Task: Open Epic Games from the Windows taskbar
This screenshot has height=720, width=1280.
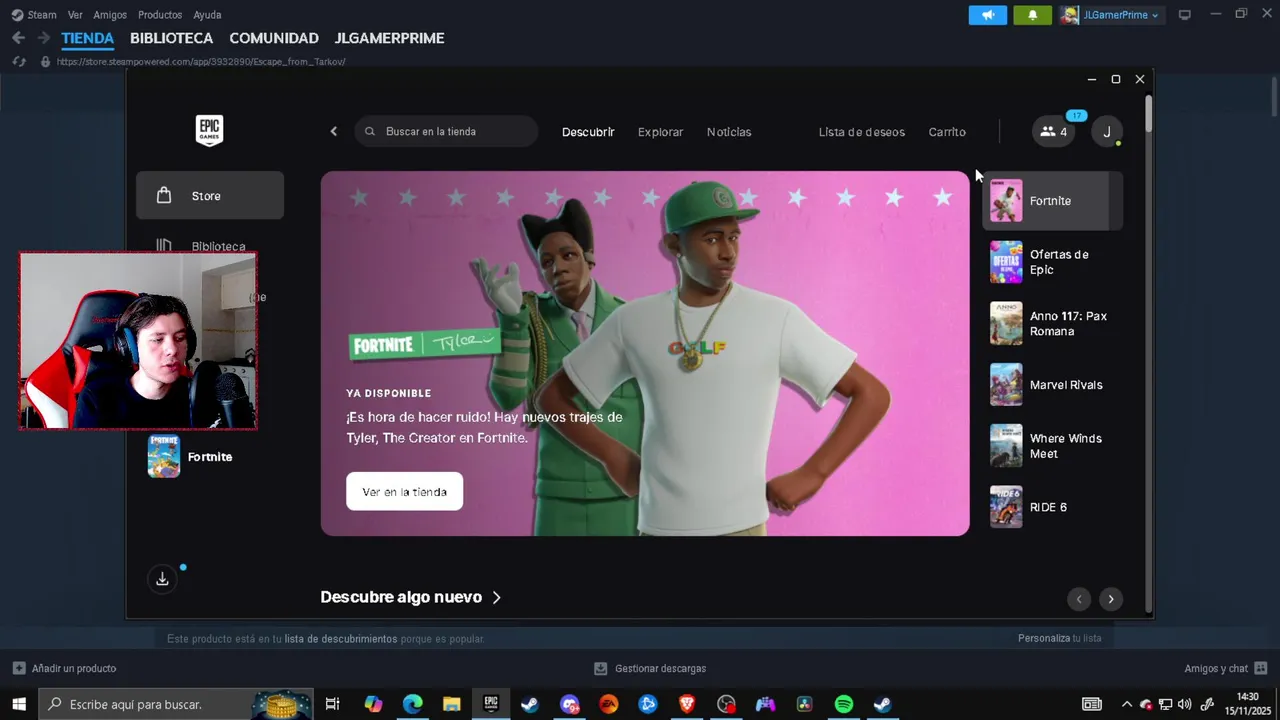Action: (x=491, y=704)
